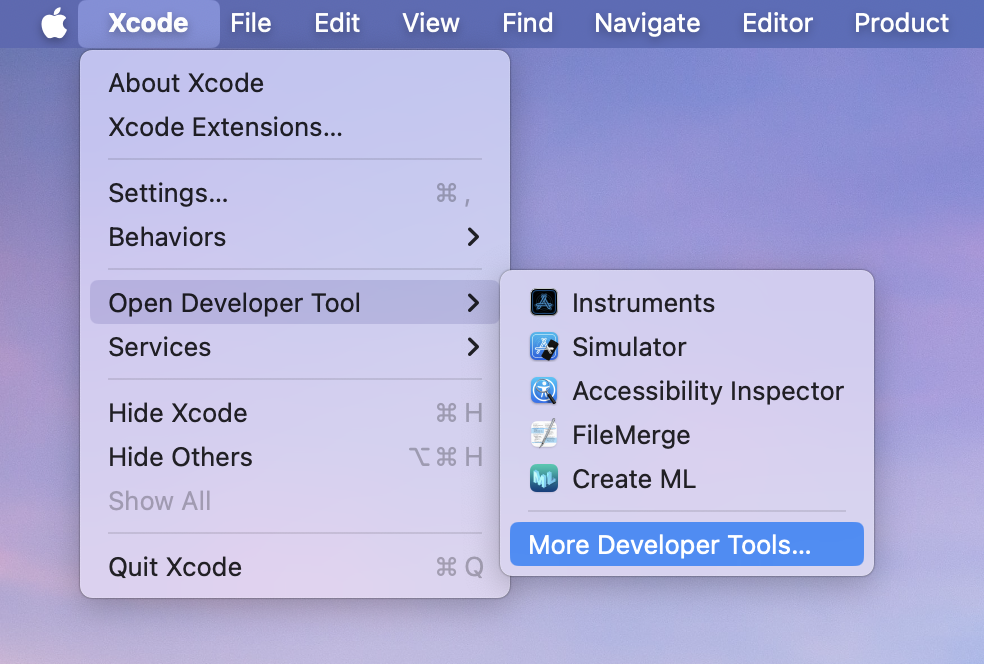Quit Xcode from the menu

[x=175, y=567]
